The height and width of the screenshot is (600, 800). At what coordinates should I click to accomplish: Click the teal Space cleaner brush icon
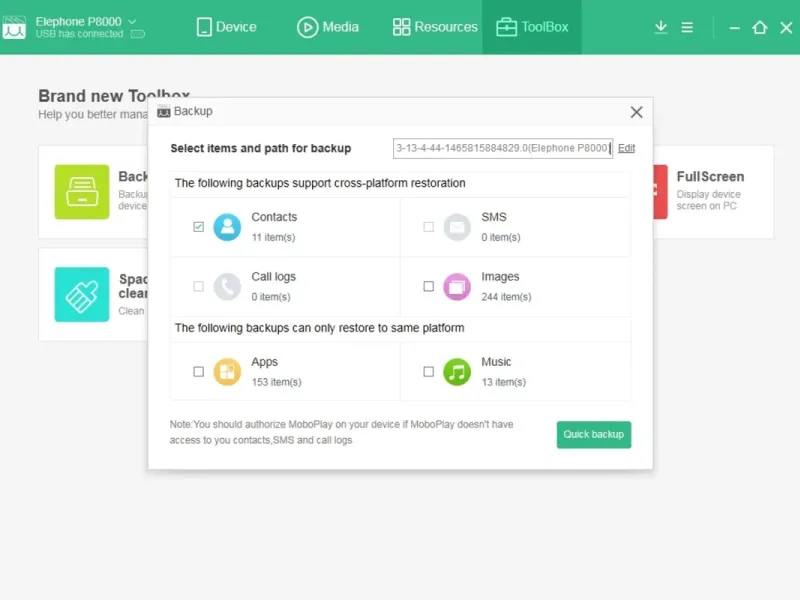82,294
